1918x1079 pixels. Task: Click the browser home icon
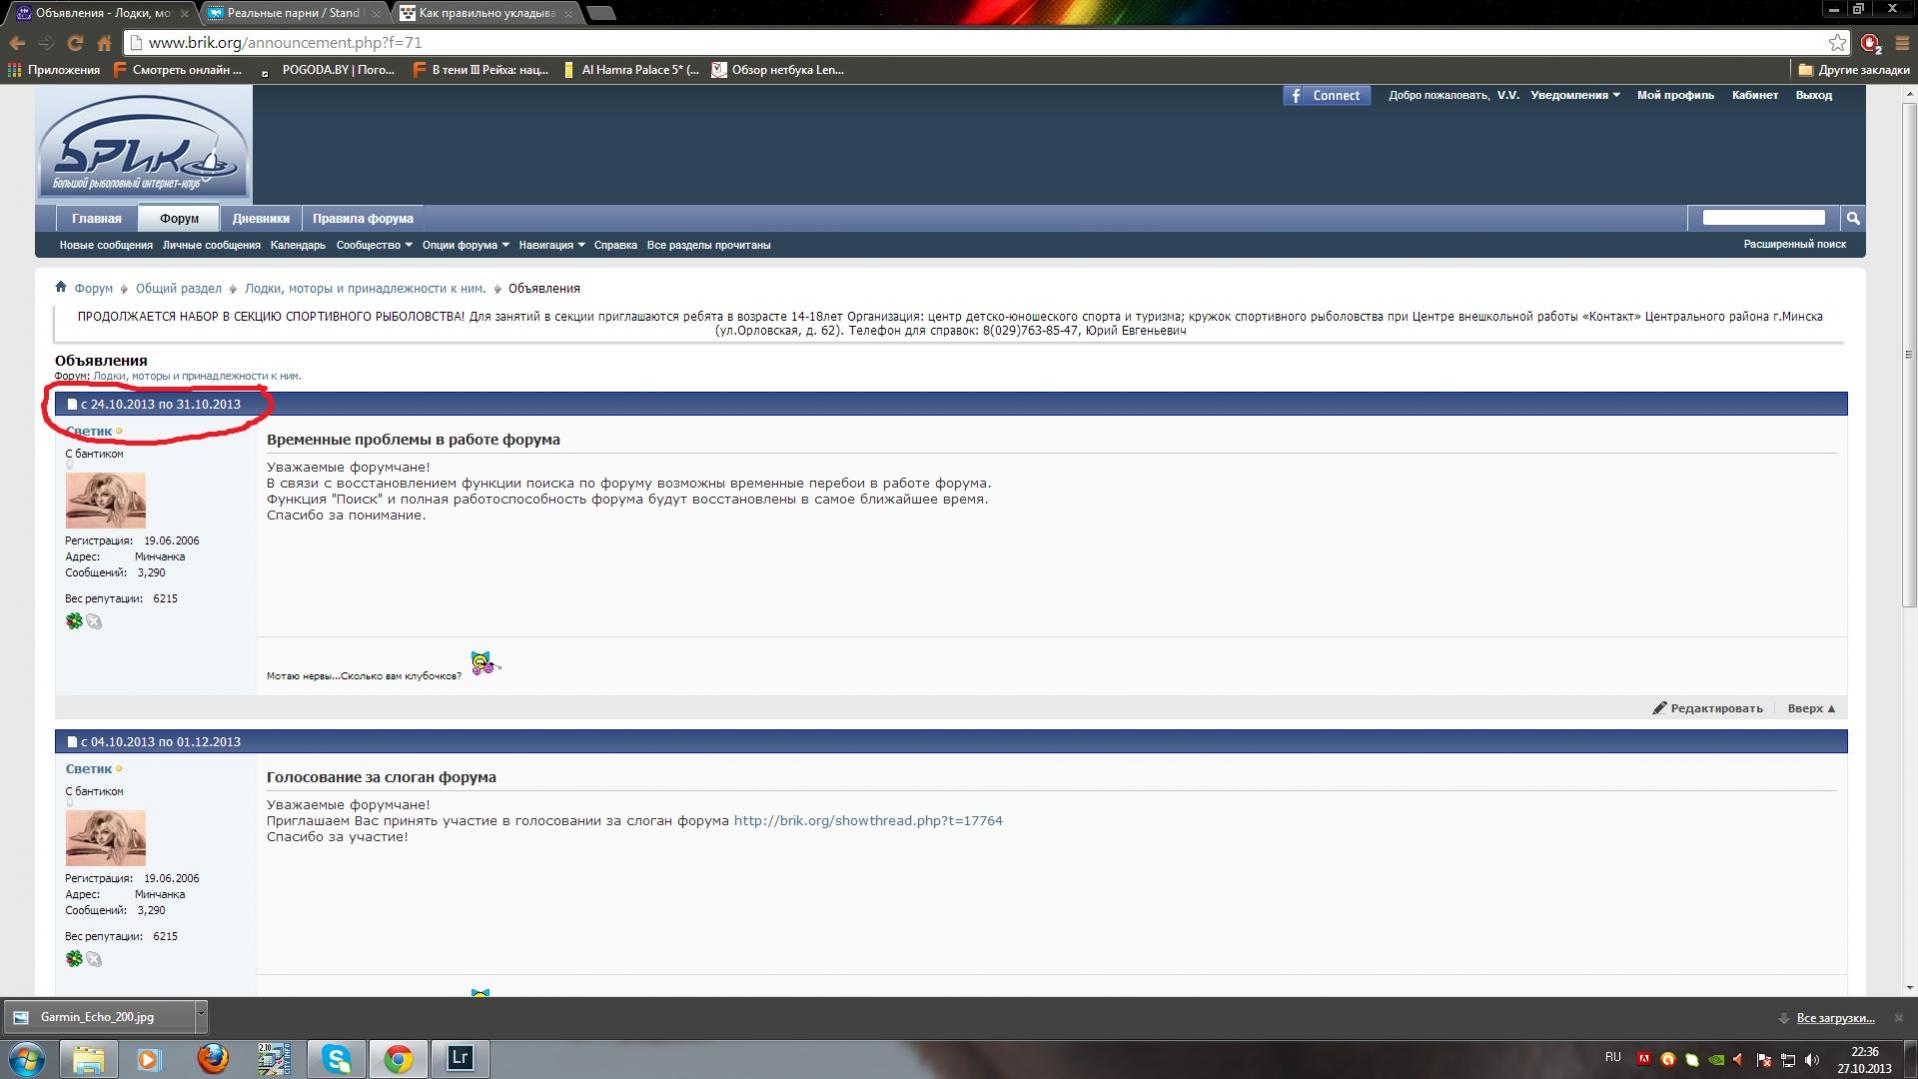(104, 43)
